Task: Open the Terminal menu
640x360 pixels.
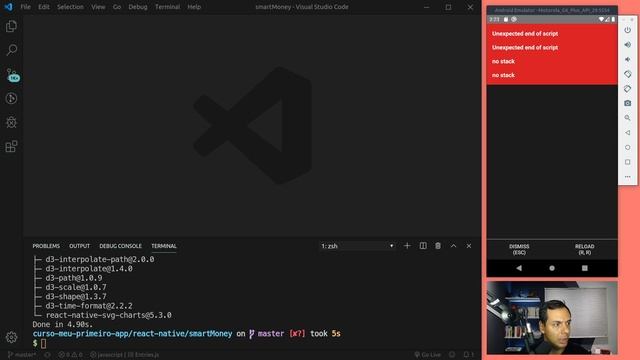Action: 167,7
